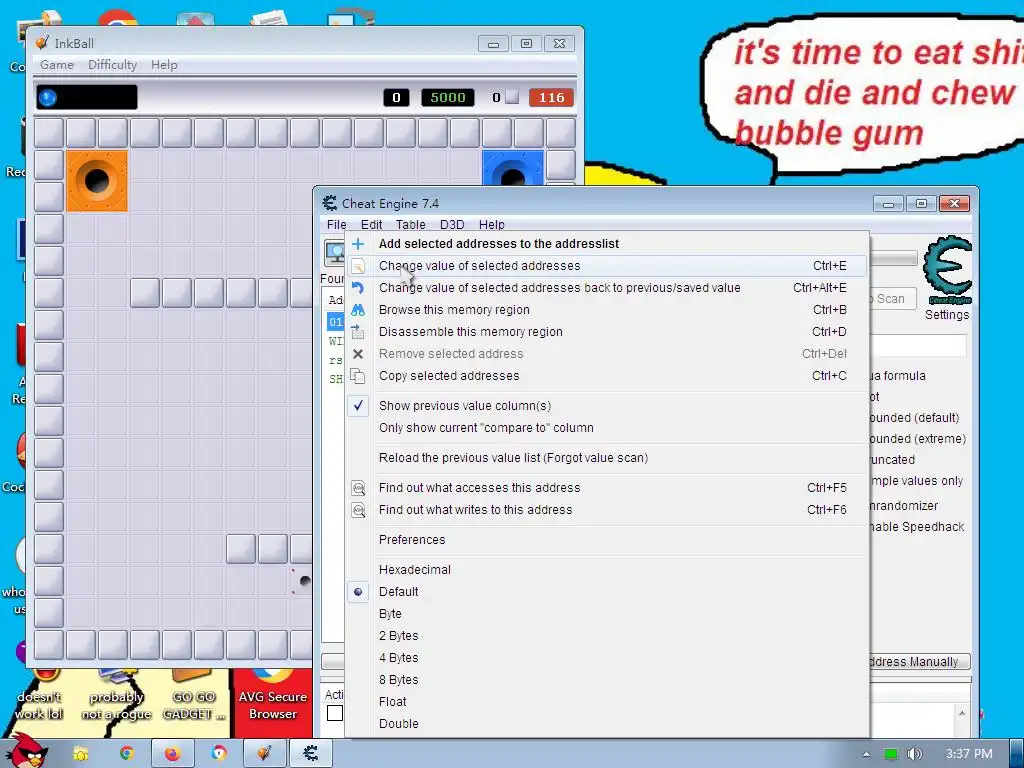Viewport: 1024px width, 768px height.
Task: Click the magnifier icon beside 'accesses this address'
Action: coord(358,488)
